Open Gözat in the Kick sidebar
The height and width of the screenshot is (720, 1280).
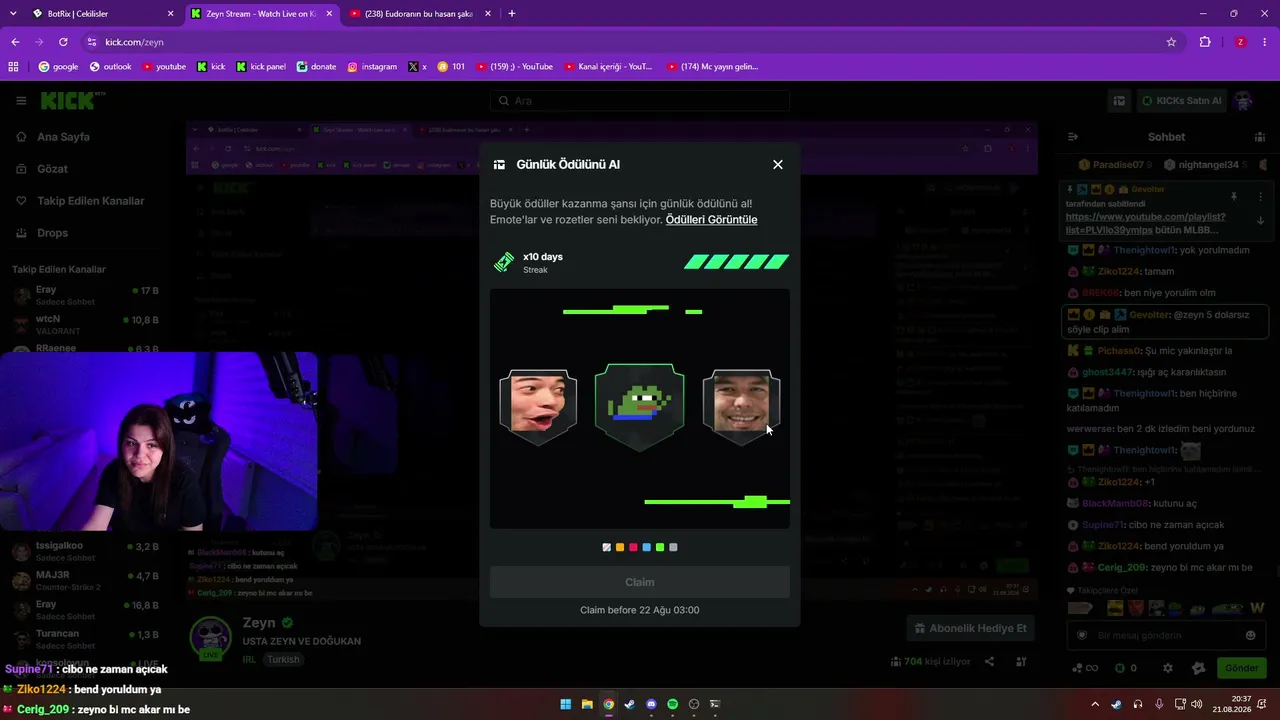(x=52, y=169)
